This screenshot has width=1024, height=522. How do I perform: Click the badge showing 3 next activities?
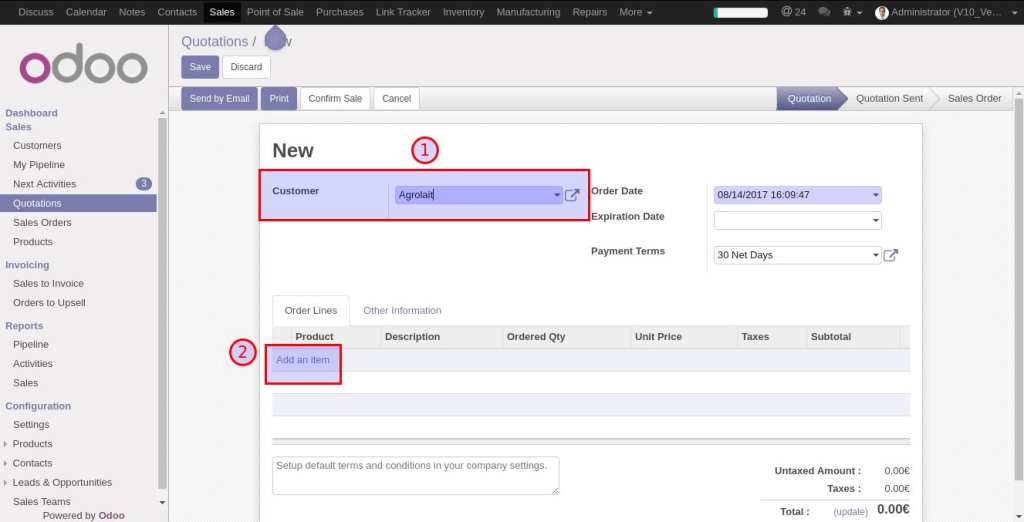(x=143, y=184)
